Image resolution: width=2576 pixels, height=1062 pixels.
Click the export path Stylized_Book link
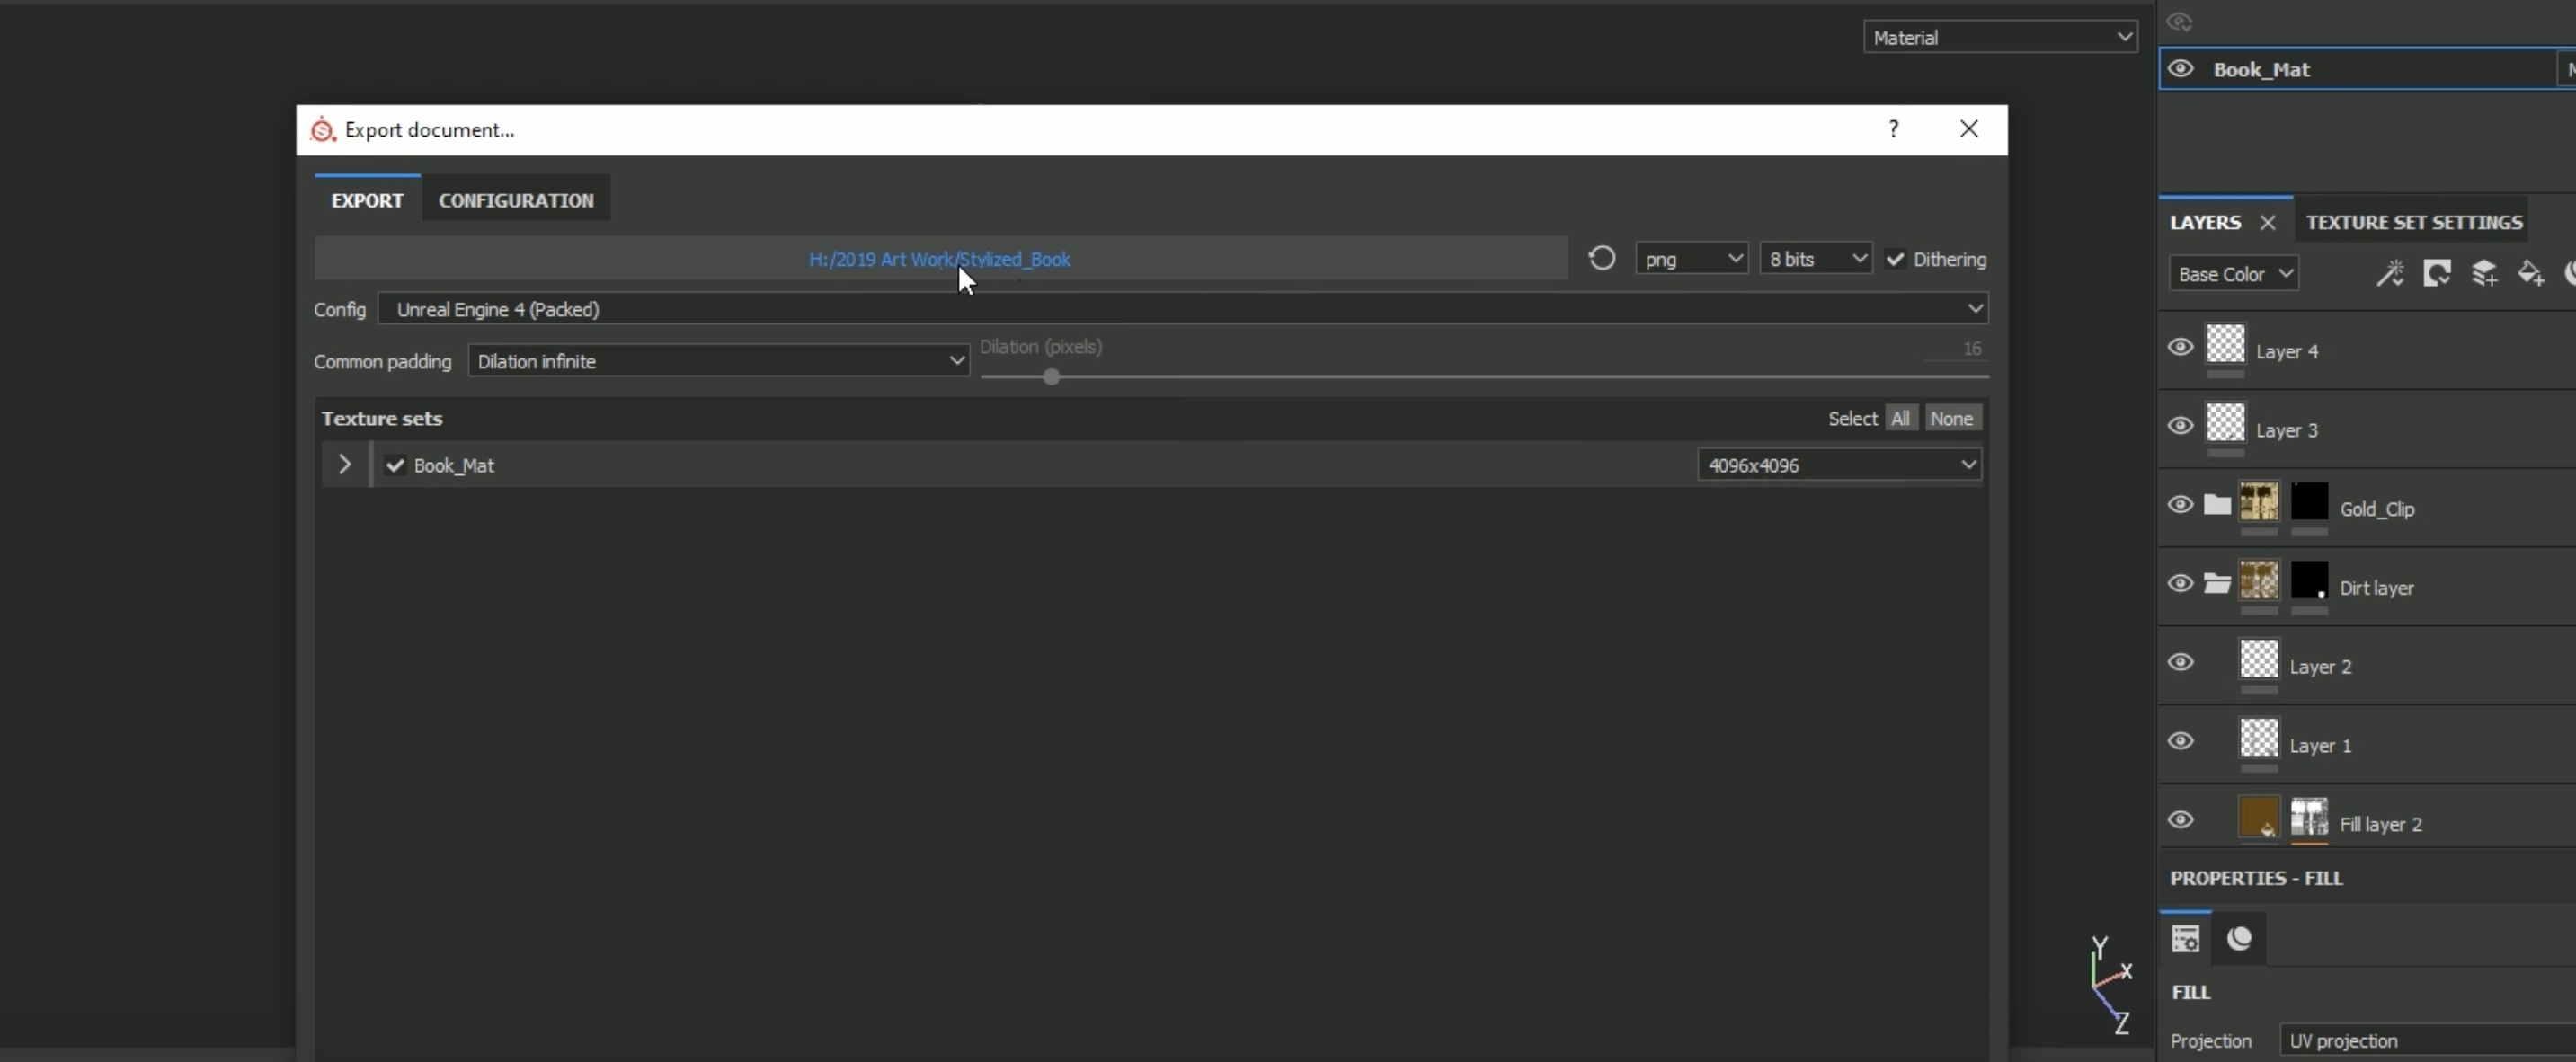coord(939,259)
